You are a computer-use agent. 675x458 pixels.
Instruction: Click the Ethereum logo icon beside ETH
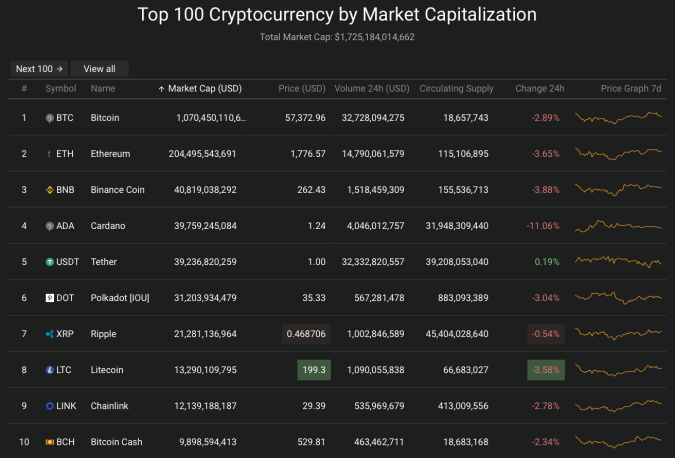[50, 154]
